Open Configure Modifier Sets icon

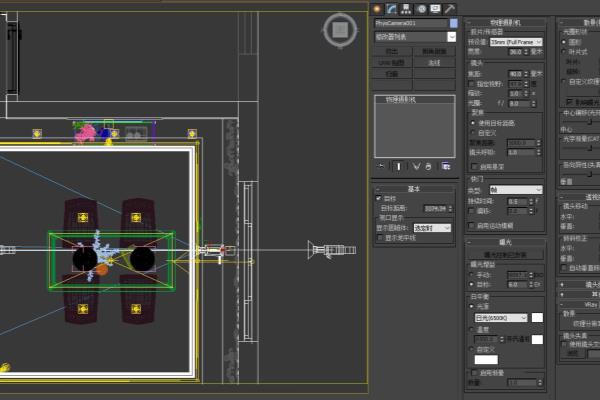[446, 167]
